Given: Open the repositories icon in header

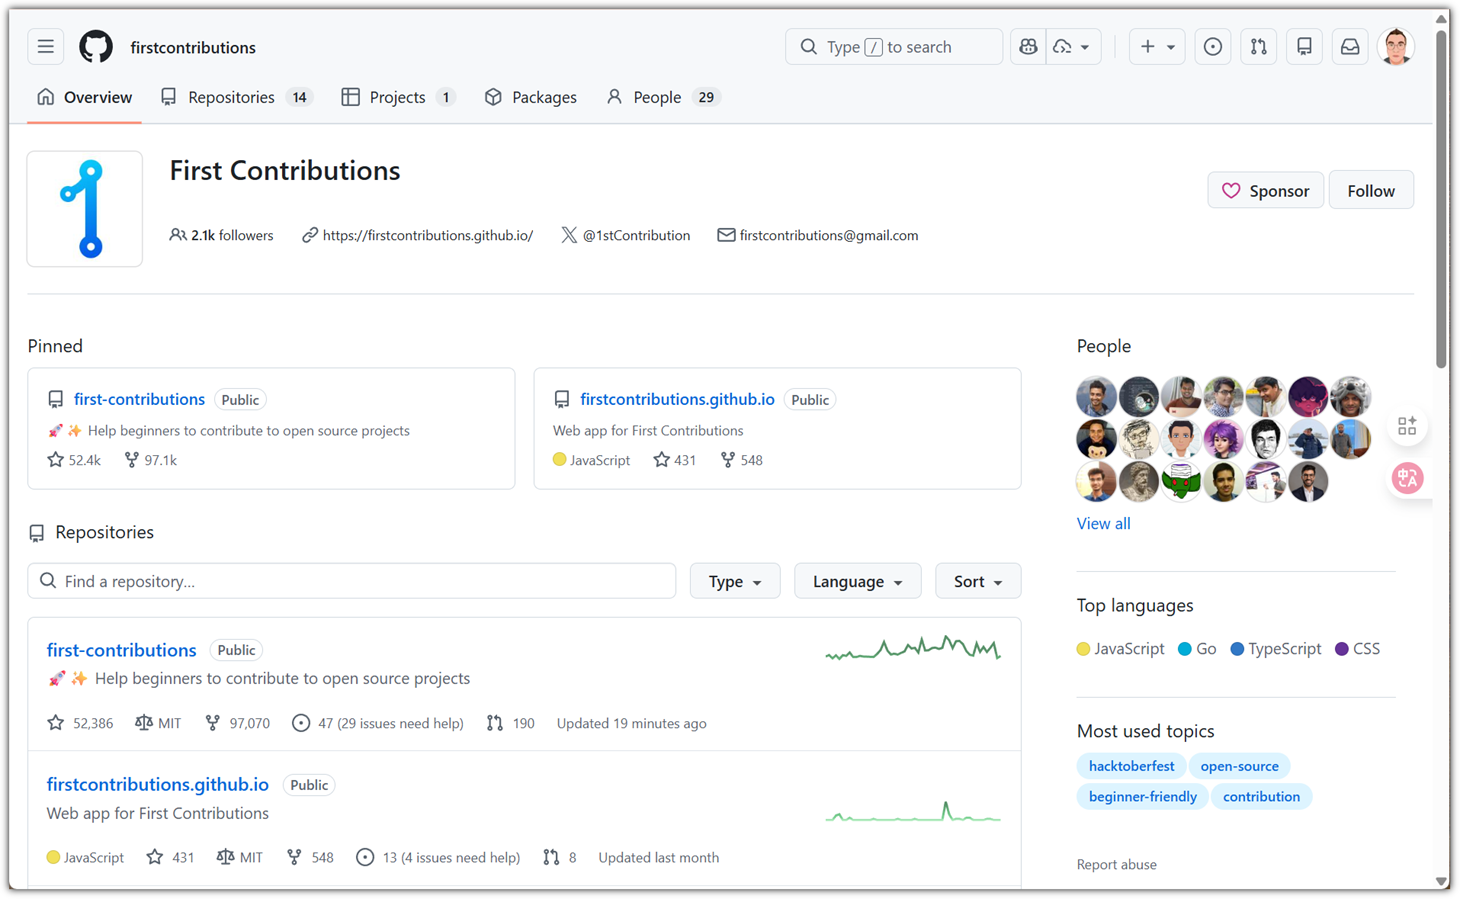Looking at the screenshot, I should pos(1305,47).
